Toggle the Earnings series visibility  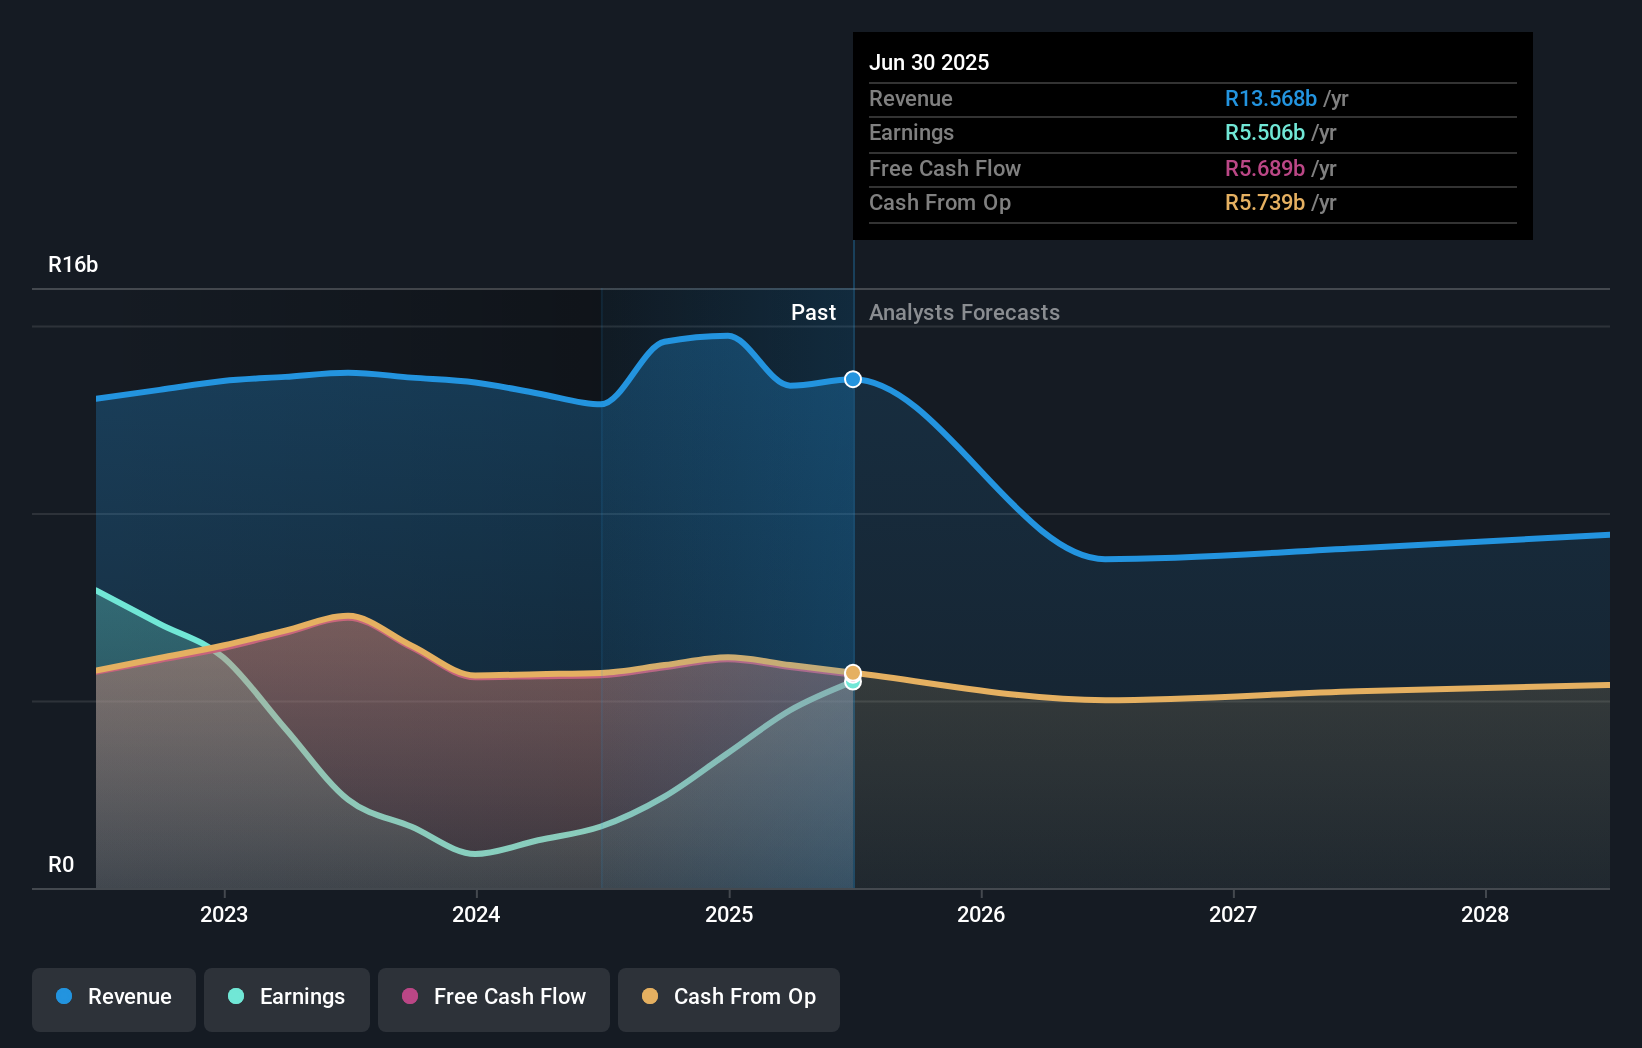point(286,999)
